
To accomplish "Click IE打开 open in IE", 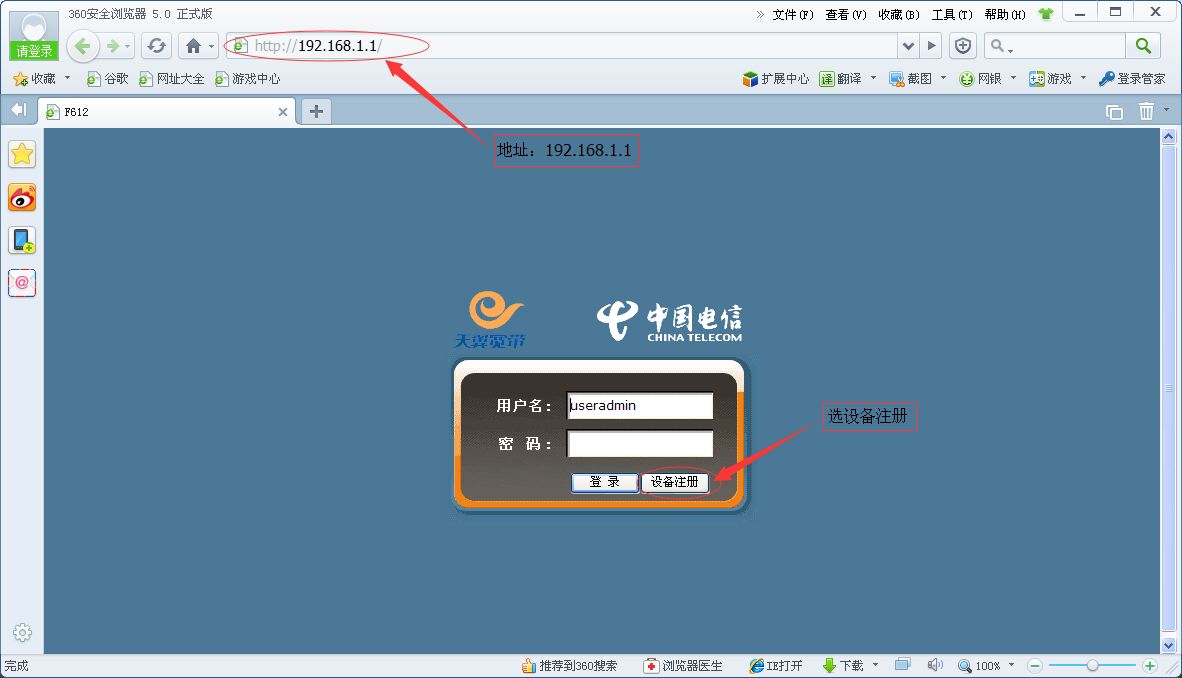I will tap(776, 666).
